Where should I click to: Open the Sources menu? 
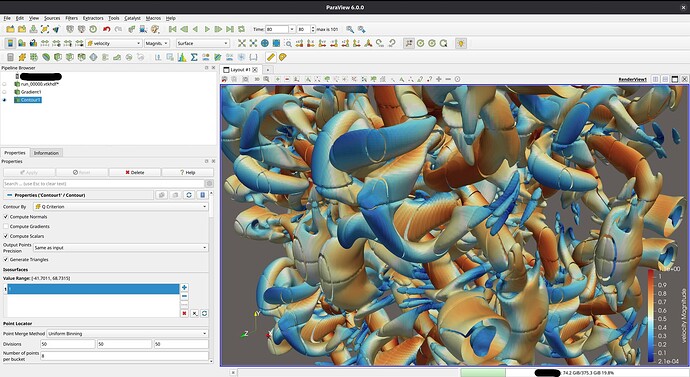[51, 18]
